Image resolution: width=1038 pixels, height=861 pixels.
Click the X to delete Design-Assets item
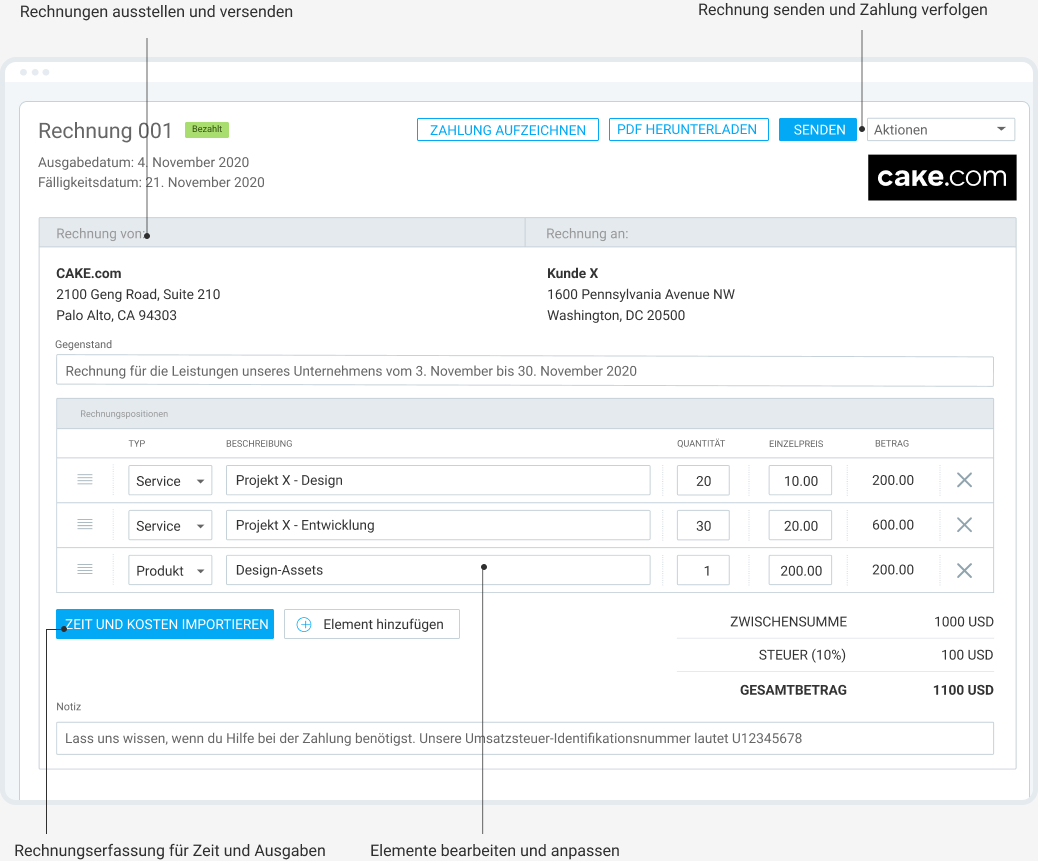click(x=964, y=569)
